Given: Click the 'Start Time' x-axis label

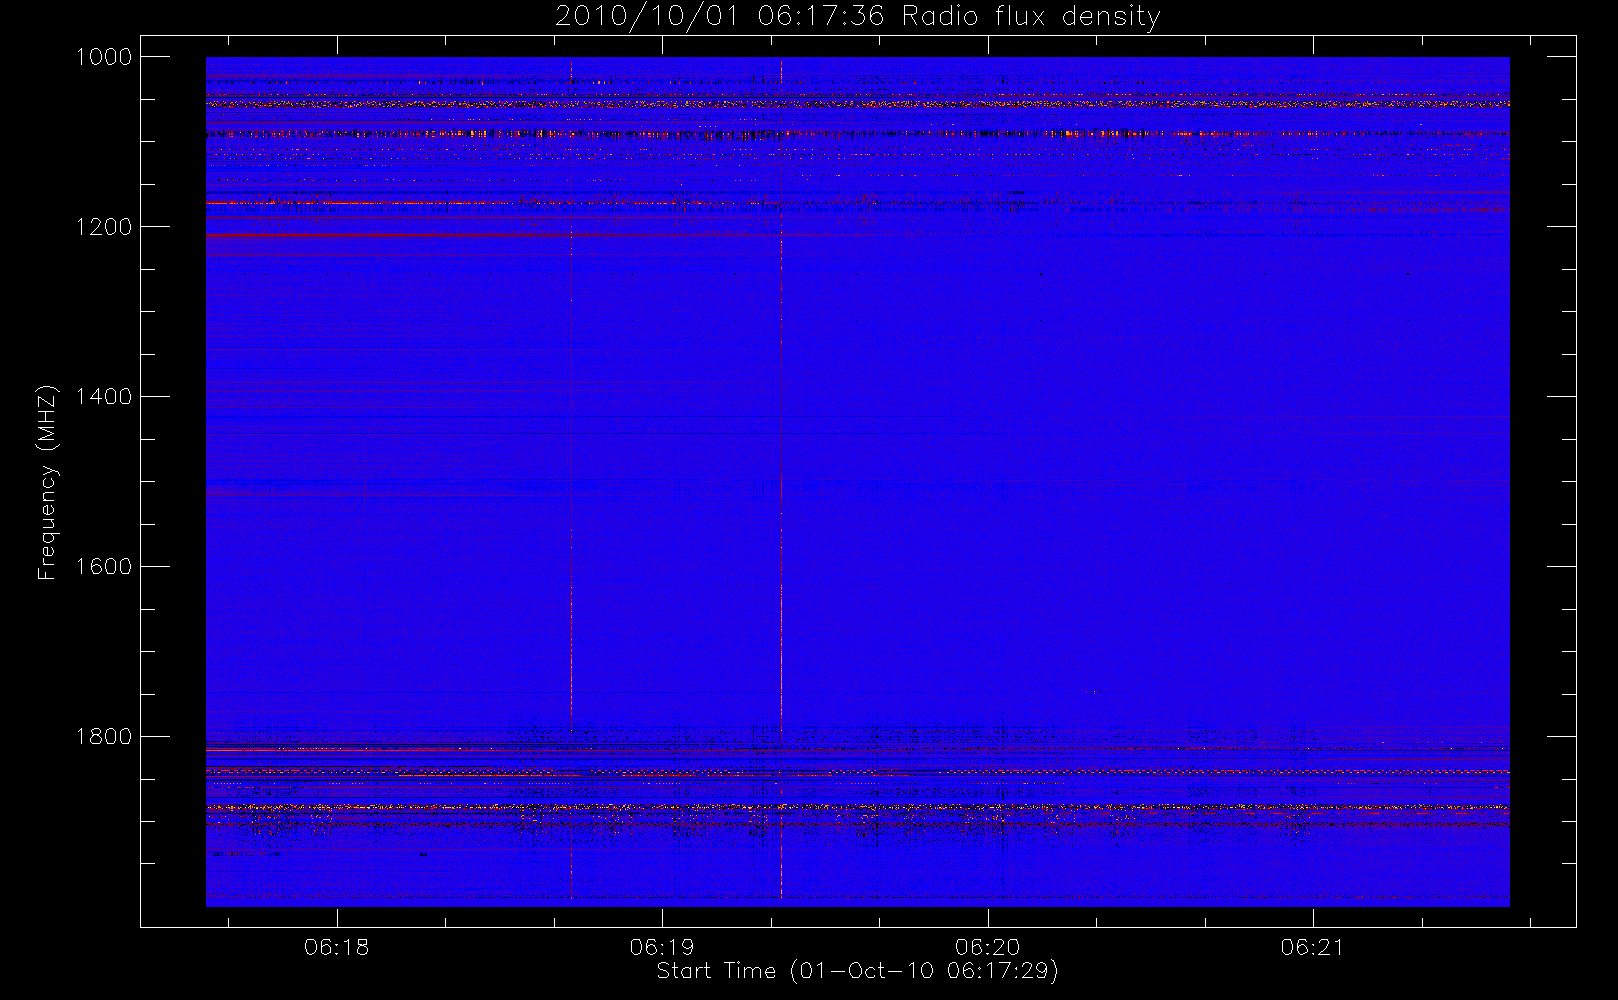Looking at the screenshot, I should click(x=857, y=971).
